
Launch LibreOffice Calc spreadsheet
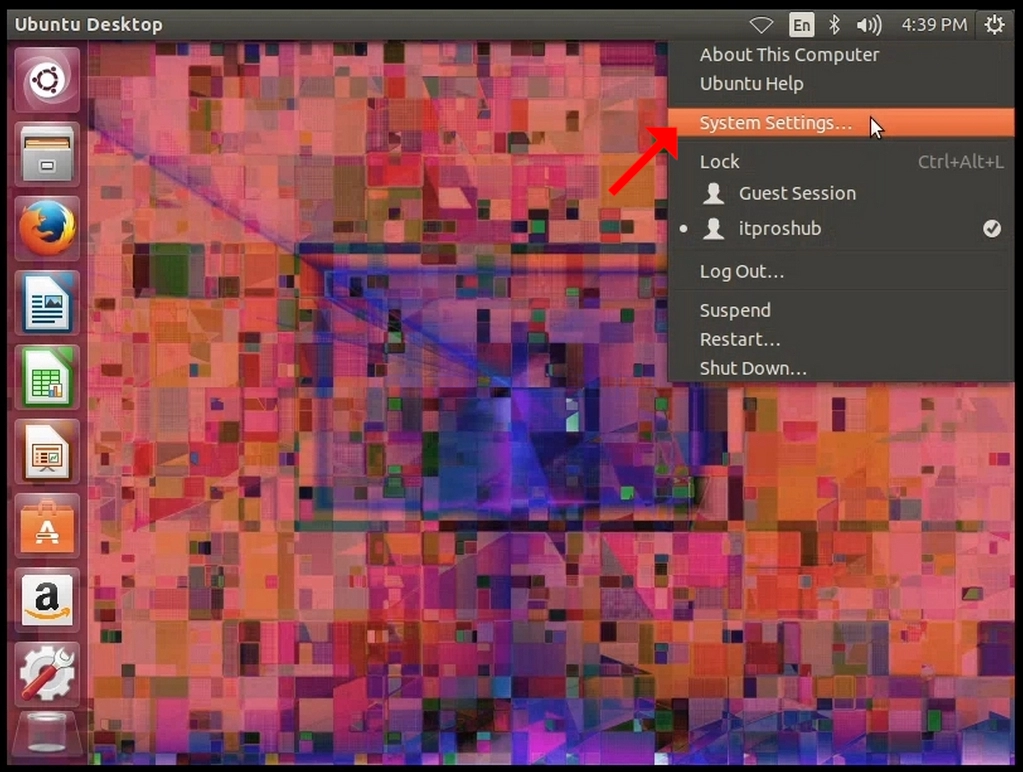click(x=47, y=378)
